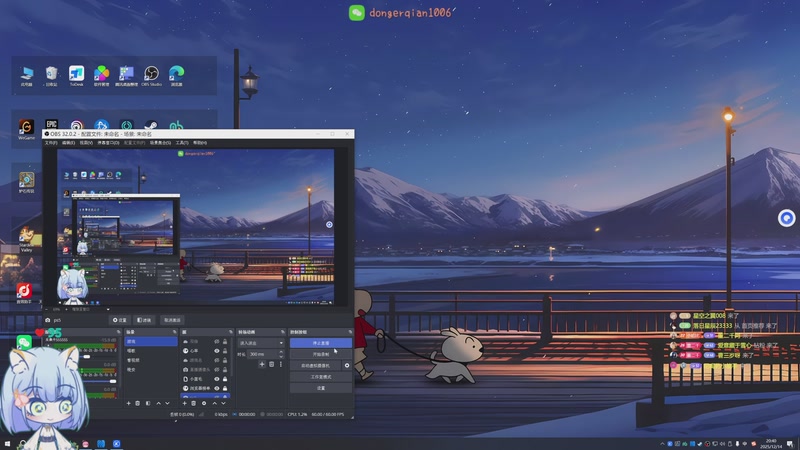Open the 编辑(E) menu in OBS
This screenshot has width=800, height=450.
tap(68, 143)
